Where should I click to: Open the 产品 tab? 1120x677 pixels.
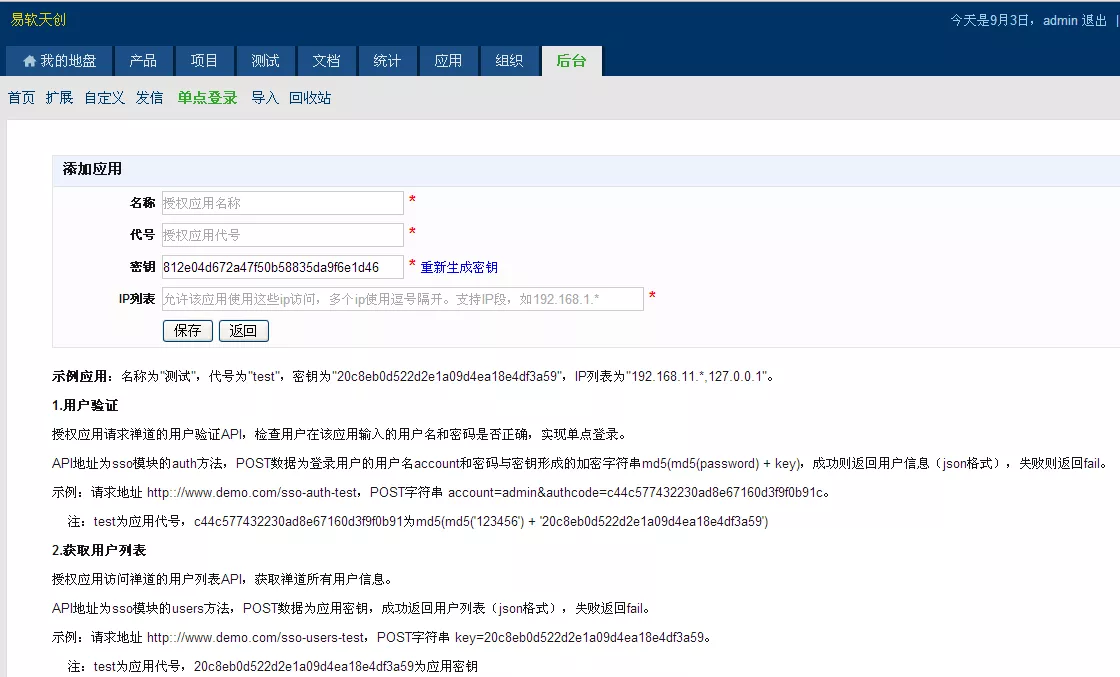click(143, 61)
